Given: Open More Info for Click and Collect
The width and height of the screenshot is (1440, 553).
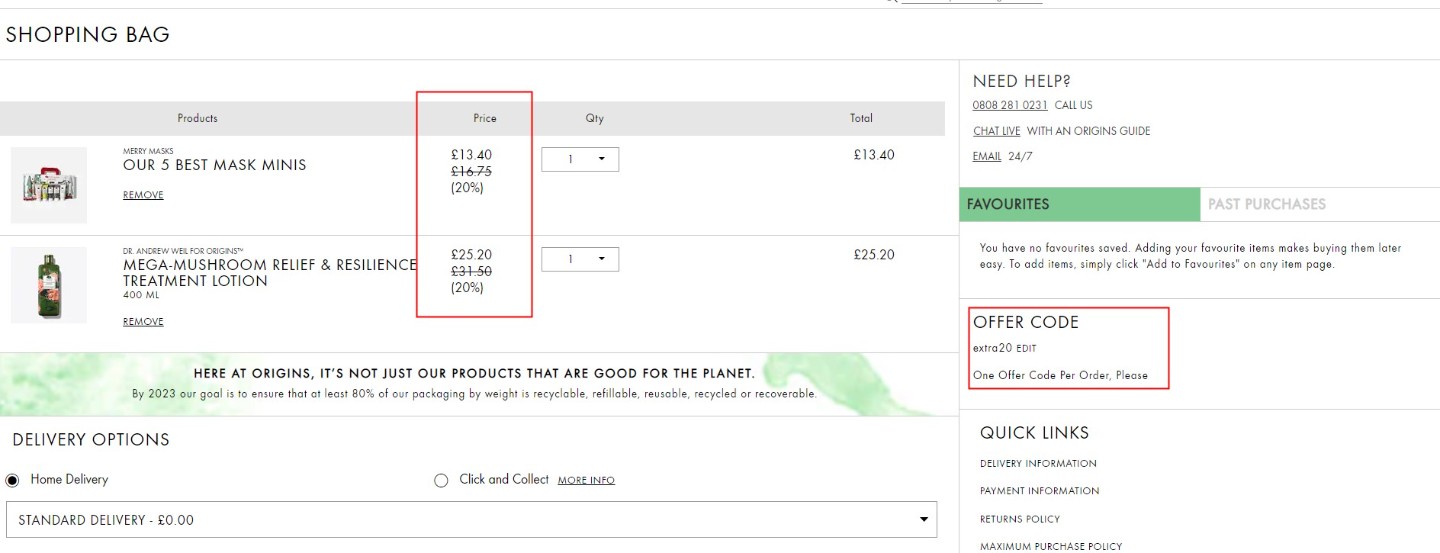Looking at the screenshot, I should click(x=586, y=480).
